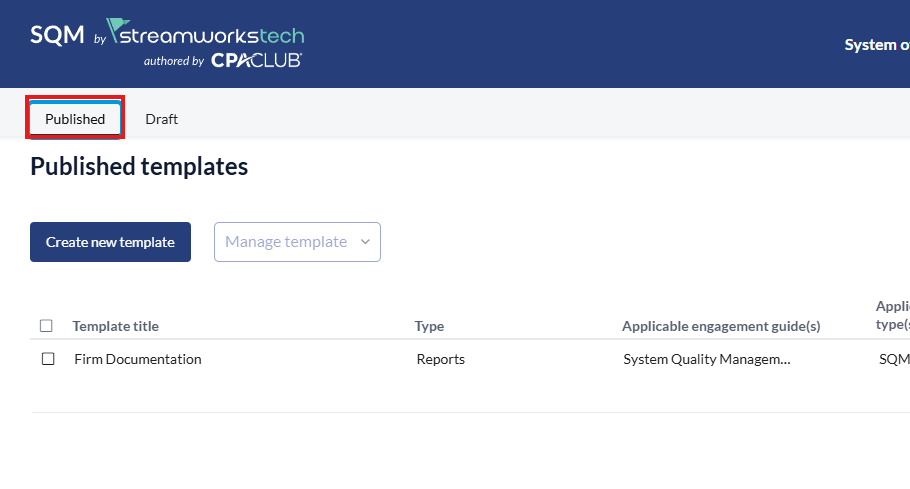Click the System Quality Managem... guide cell
The image size is (910, 489).
(706, 359)
